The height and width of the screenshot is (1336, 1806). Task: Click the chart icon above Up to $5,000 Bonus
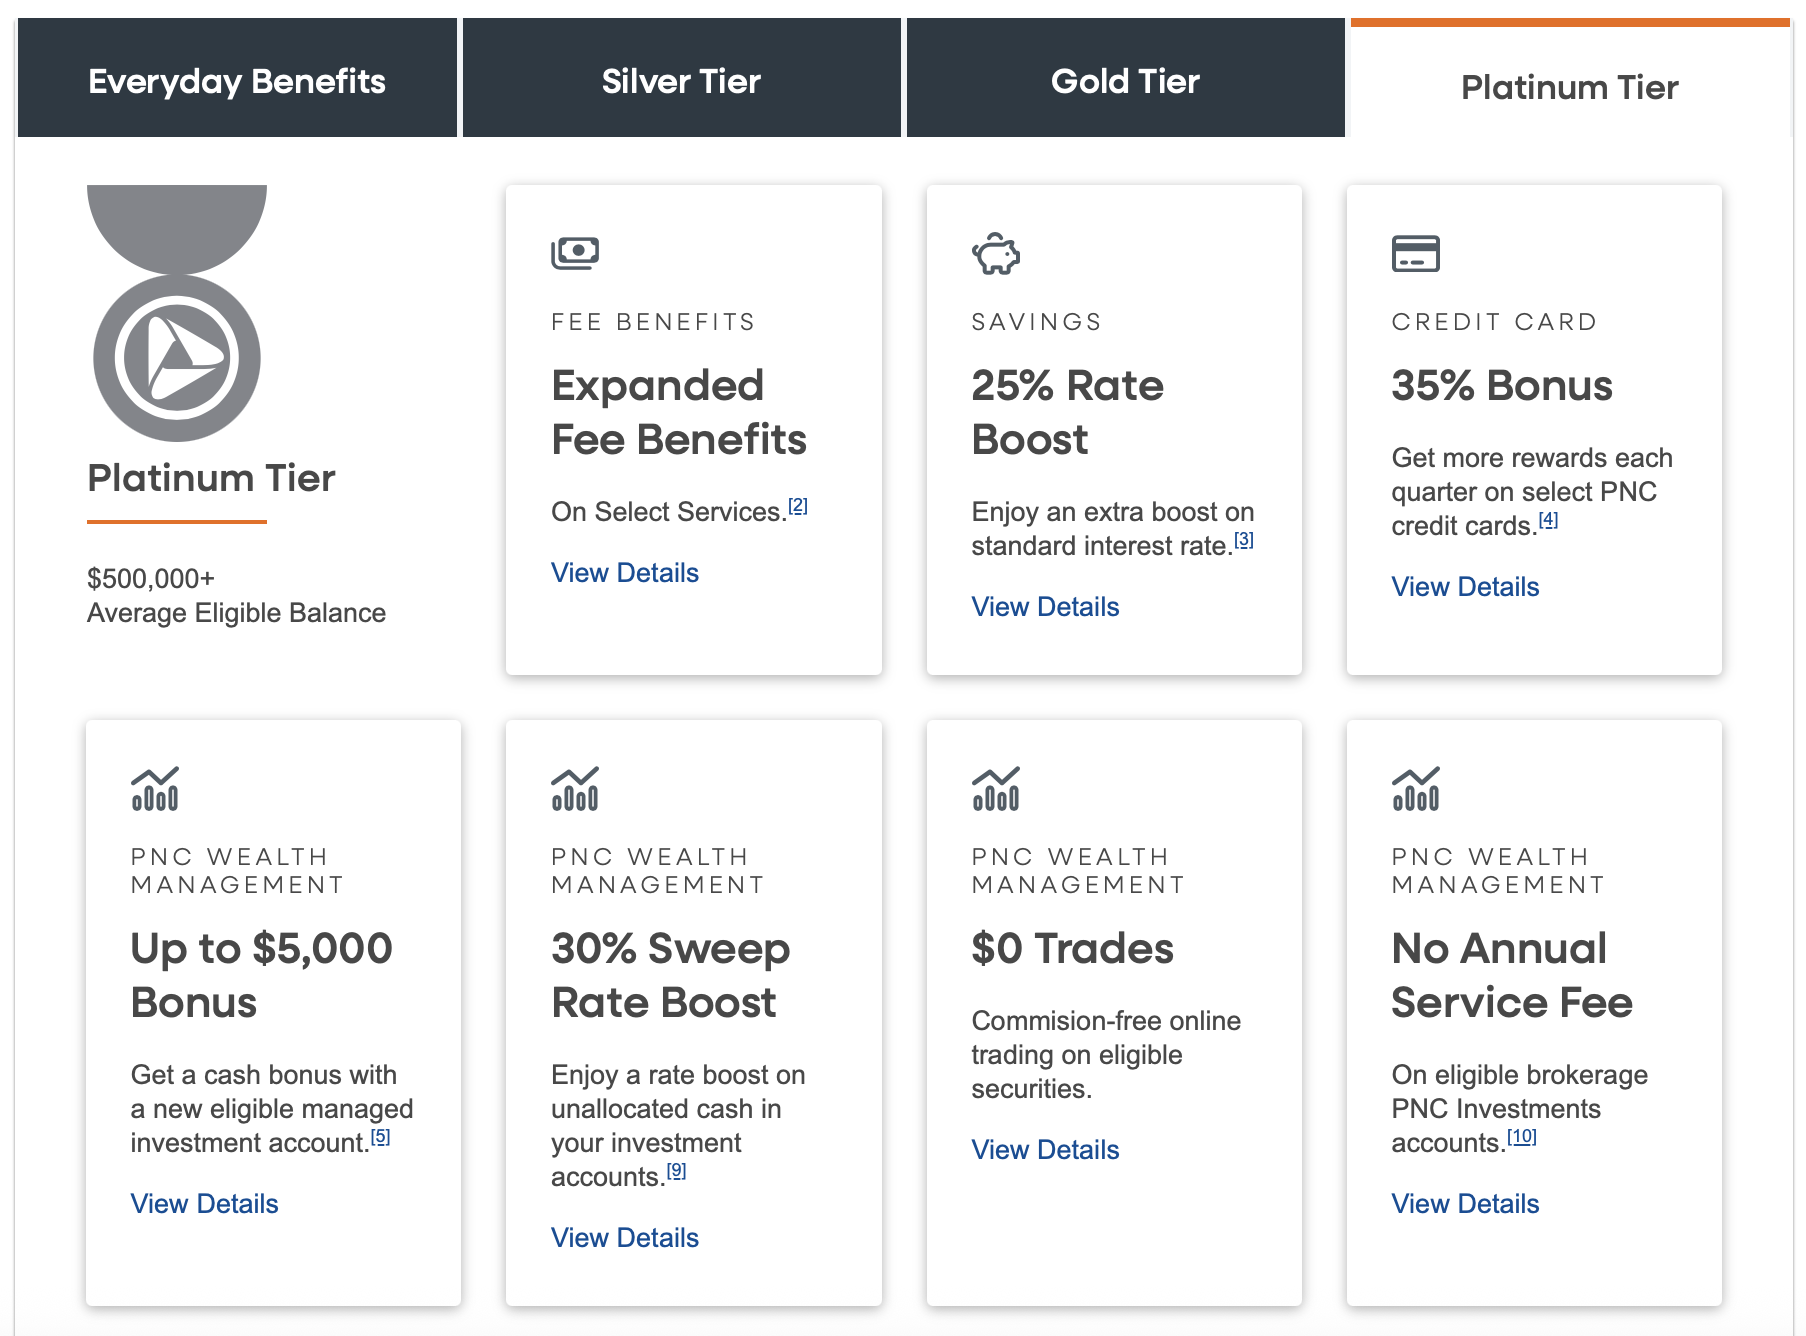[155, 789]
